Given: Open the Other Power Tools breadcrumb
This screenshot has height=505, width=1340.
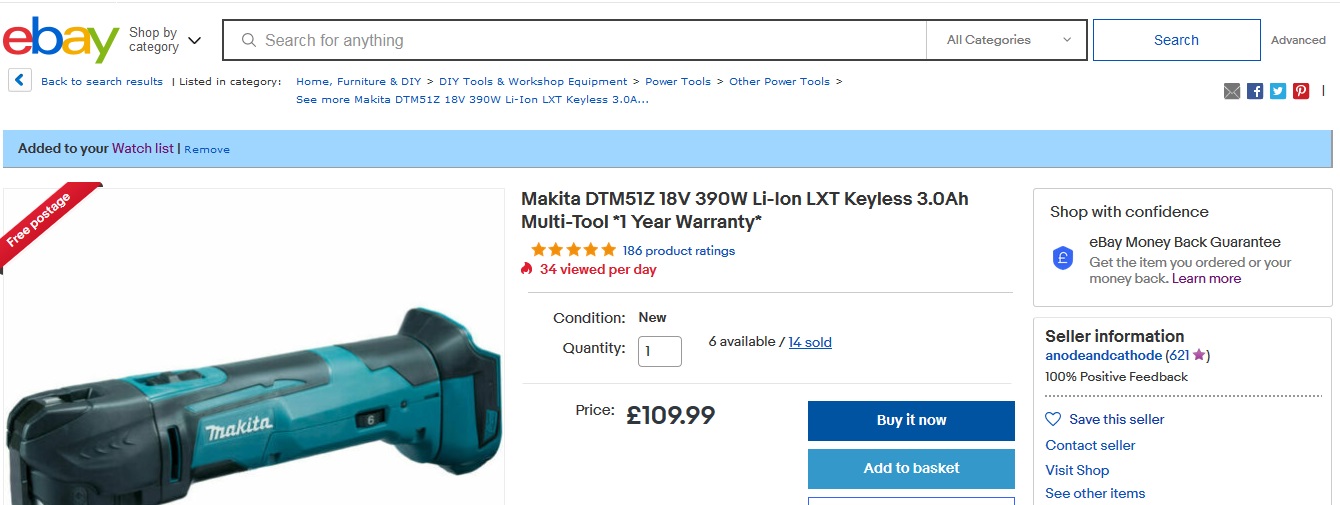Looking at the screenshot, I should coord(779,82).
